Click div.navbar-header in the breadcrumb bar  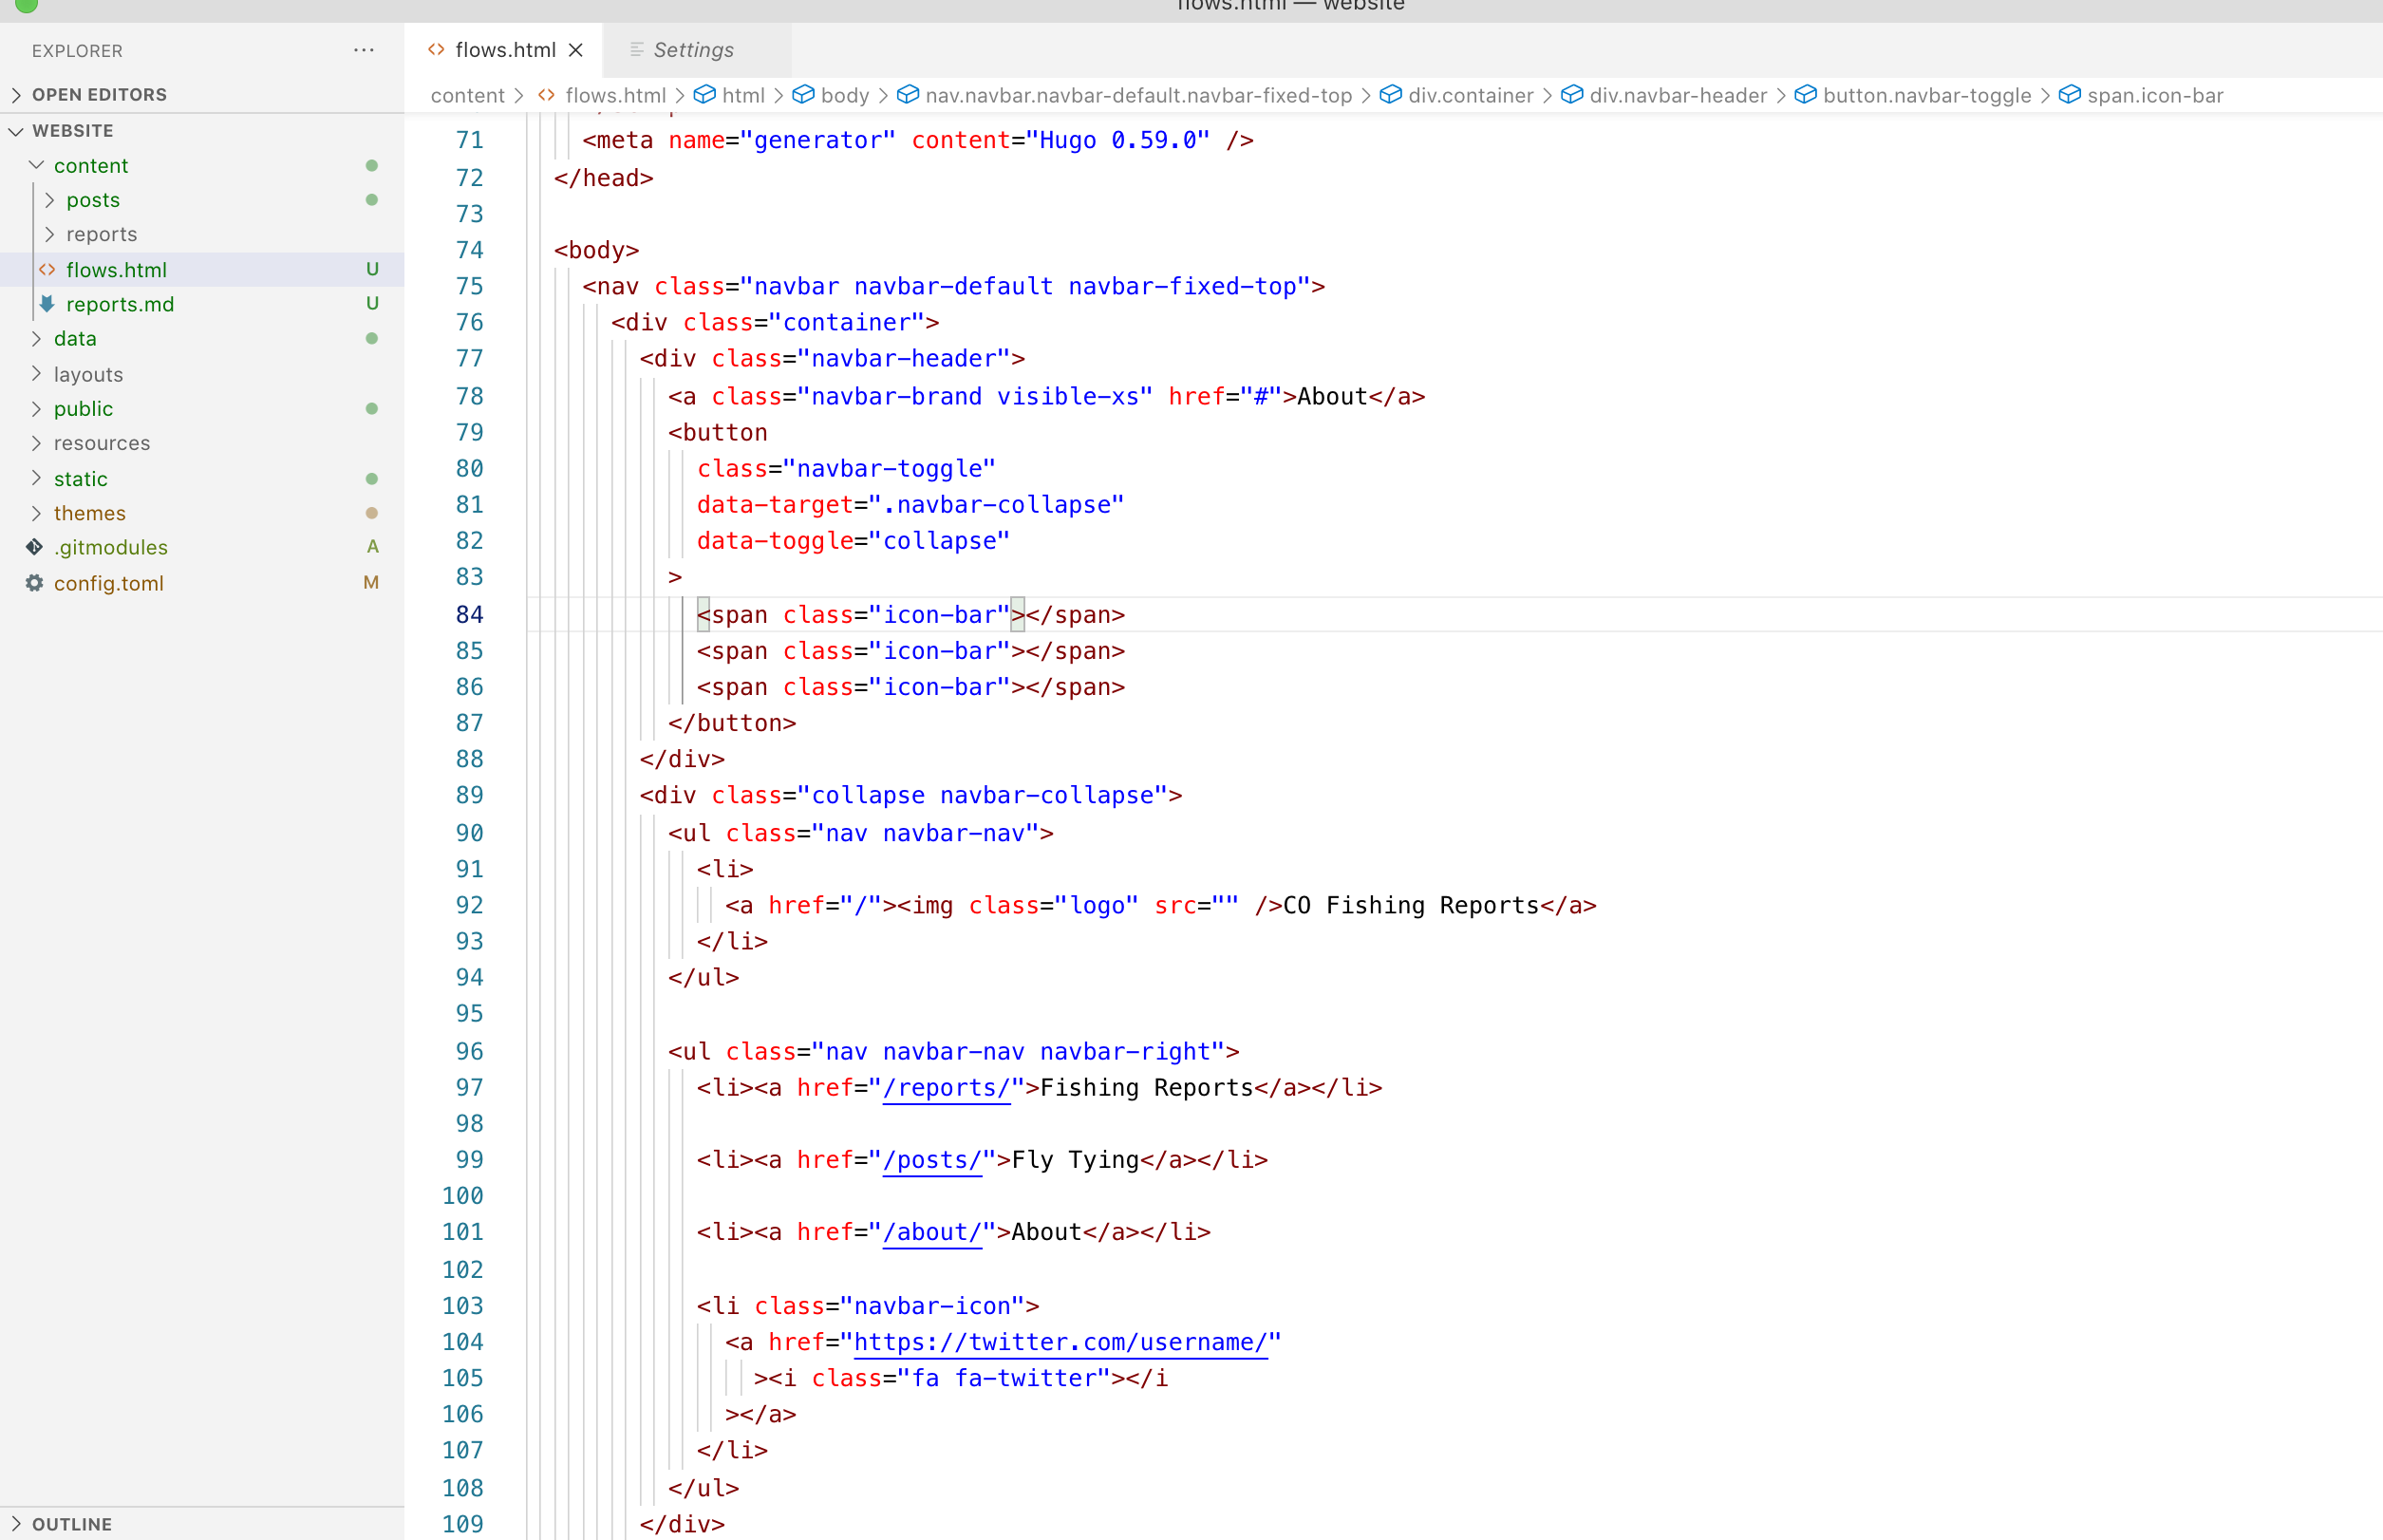(1677, 95)
